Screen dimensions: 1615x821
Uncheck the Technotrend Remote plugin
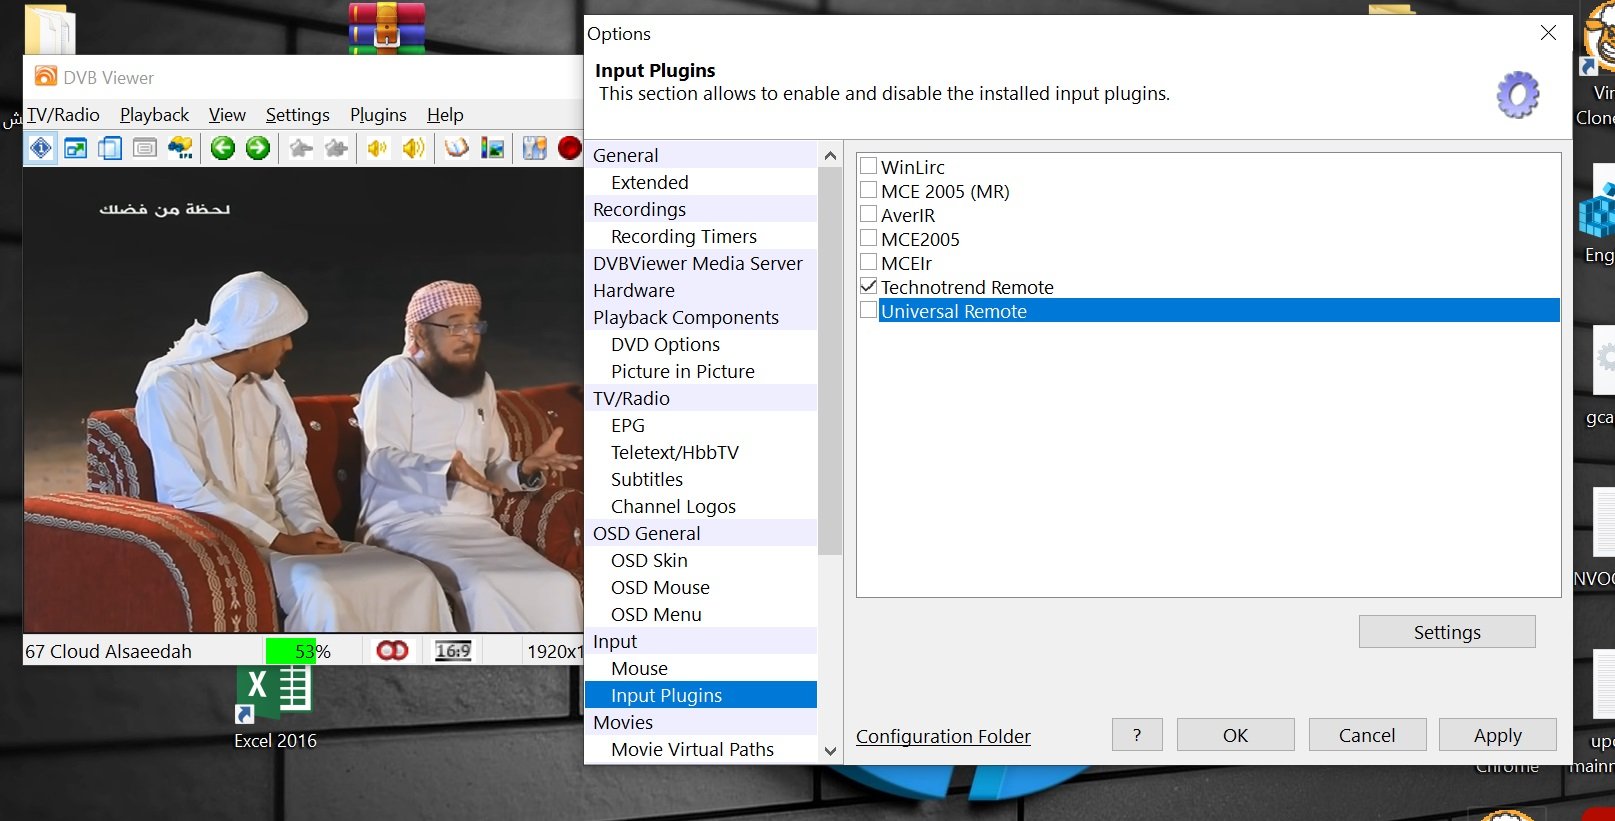tap(869, 287)
